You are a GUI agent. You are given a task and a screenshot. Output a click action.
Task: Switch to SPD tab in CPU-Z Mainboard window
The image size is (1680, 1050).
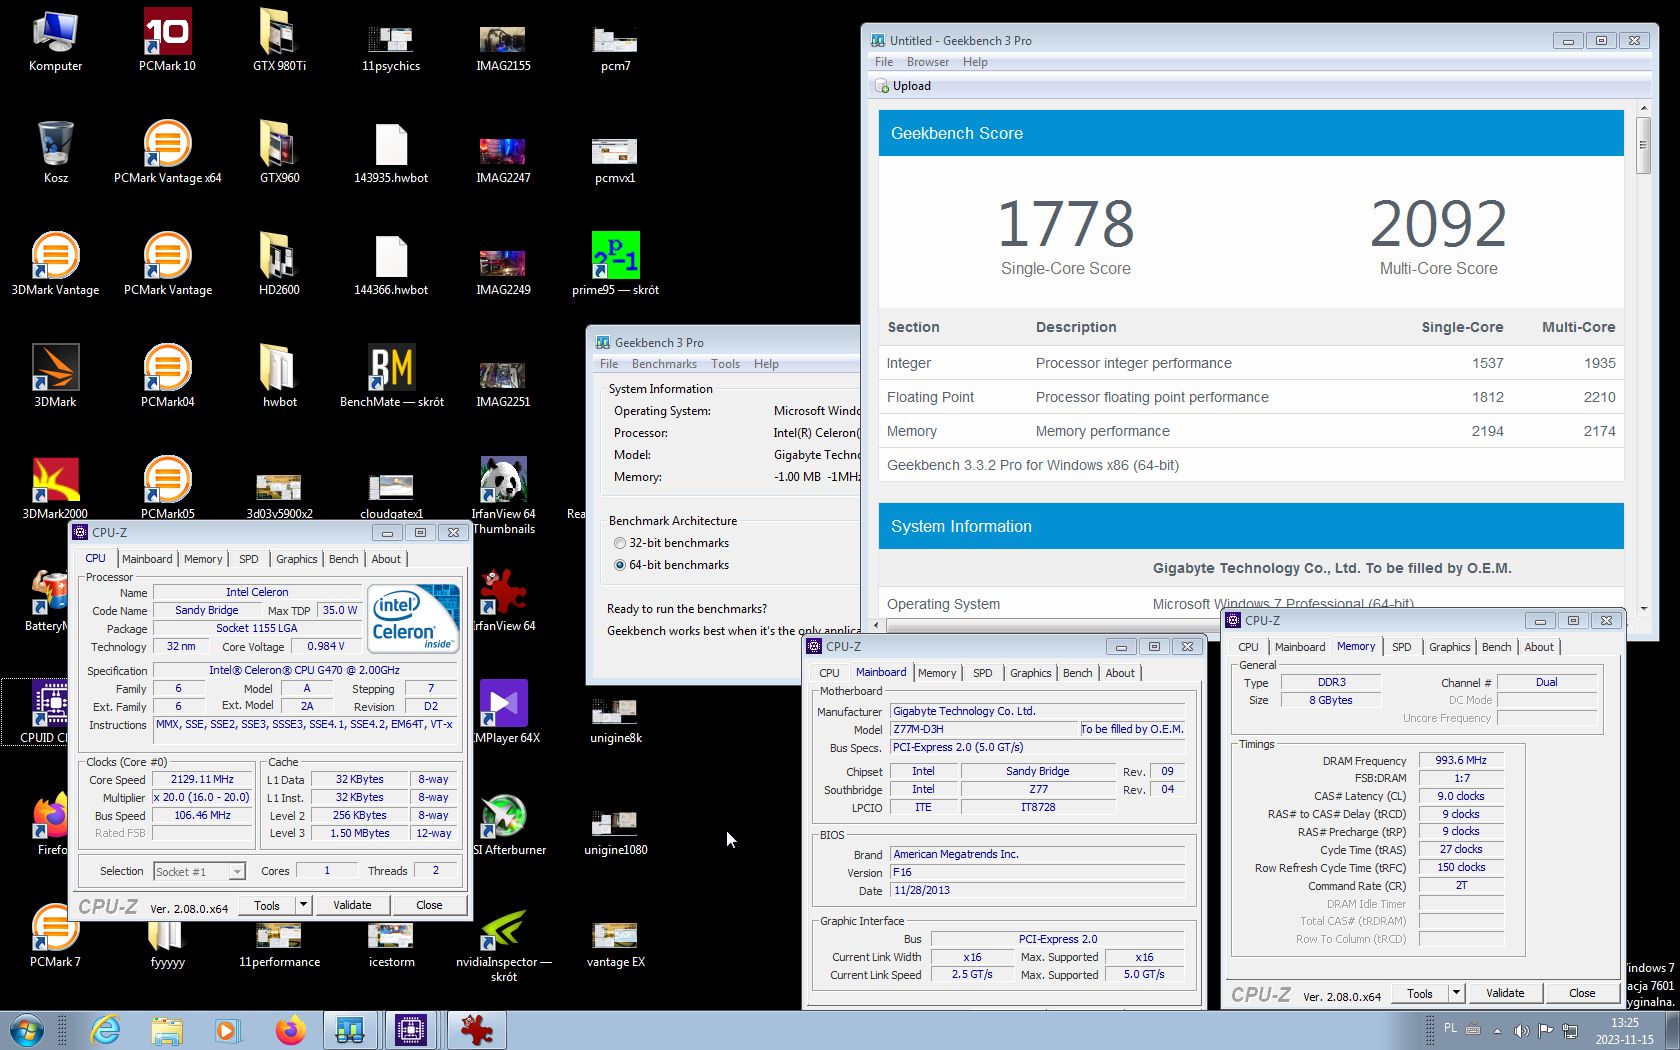pyautogui.click(x=983, y=673)
